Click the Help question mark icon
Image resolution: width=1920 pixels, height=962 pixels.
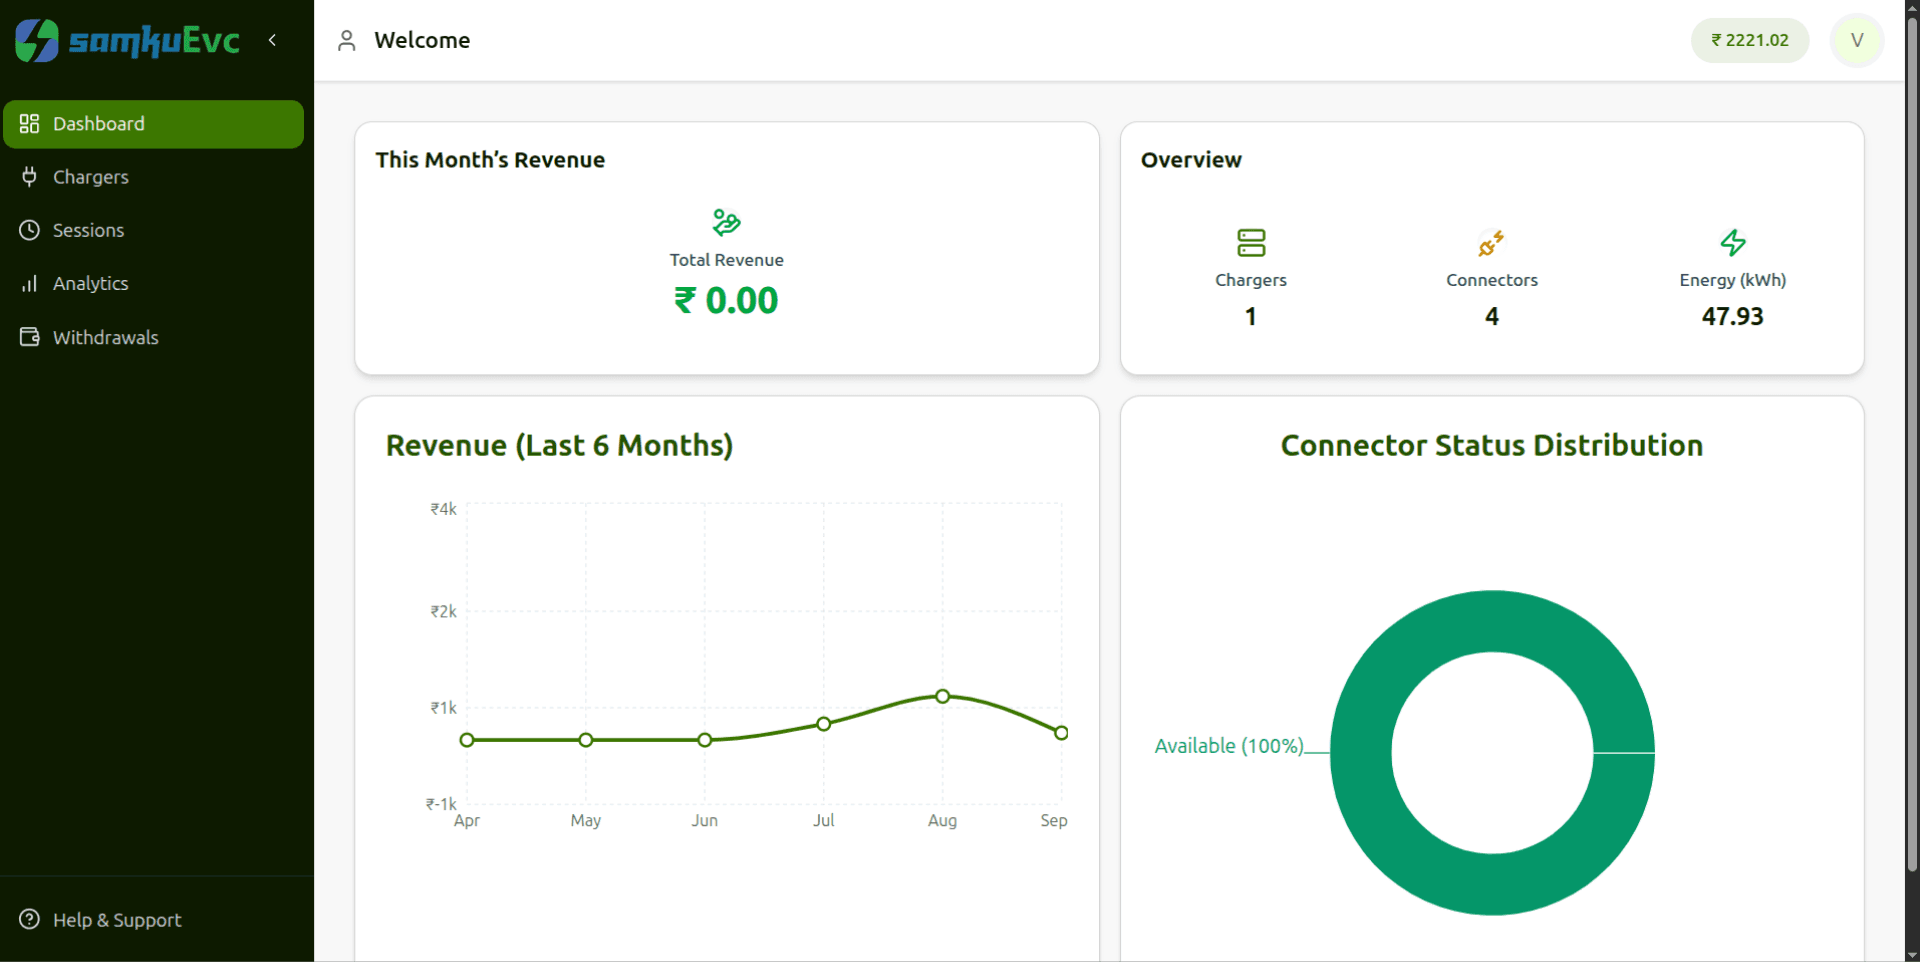coord(29,920)
